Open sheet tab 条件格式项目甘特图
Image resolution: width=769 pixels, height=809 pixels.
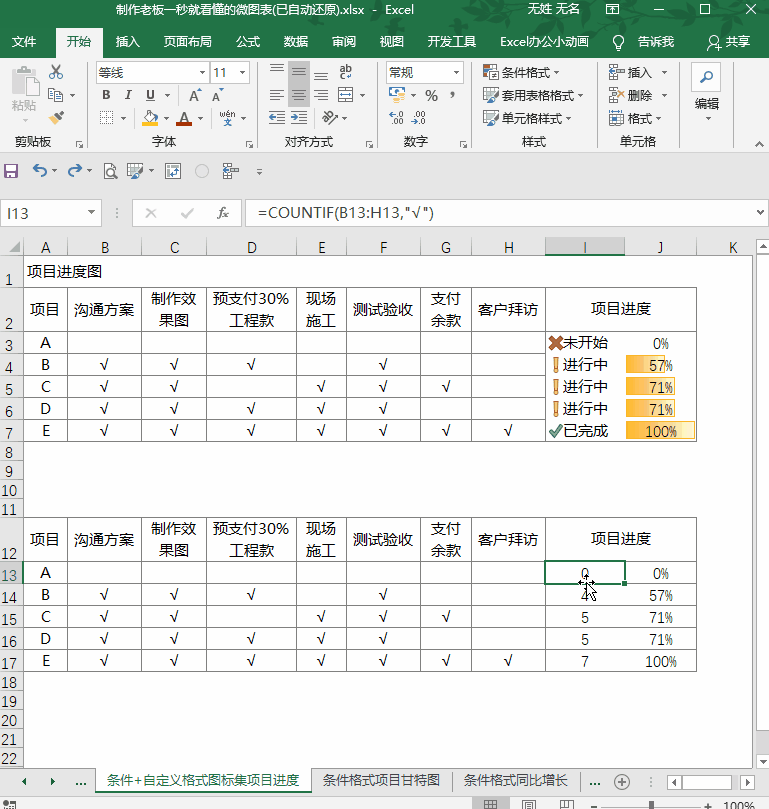click(x=381, y=780)
